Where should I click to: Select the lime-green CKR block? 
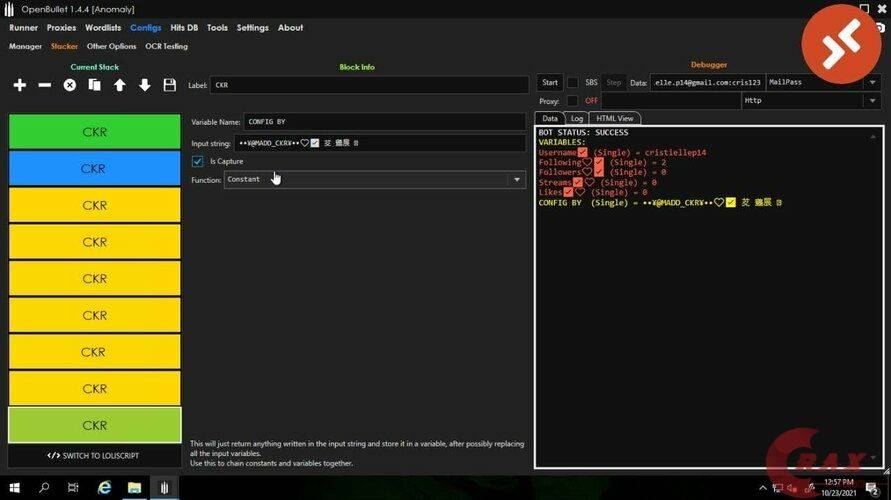94,425
